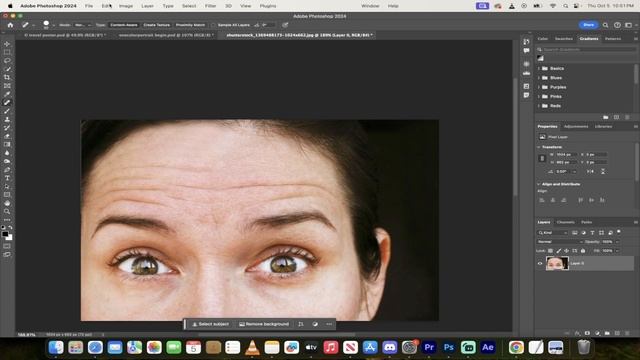Switch to the Patterns tab
The height and width of the screenshot is (360, 640).
[x=613, y=39]
